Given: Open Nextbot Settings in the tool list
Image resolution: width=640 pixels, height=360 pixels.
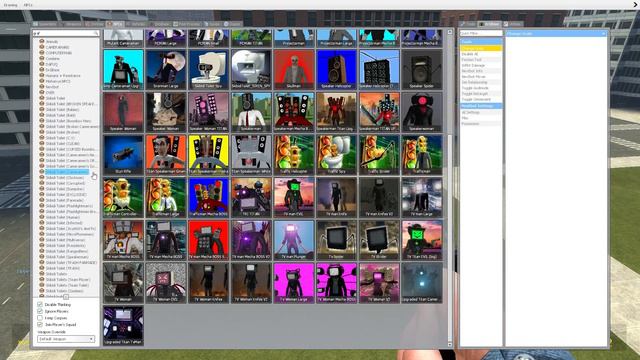Looking at the screenshot, I should coord(481,106).
